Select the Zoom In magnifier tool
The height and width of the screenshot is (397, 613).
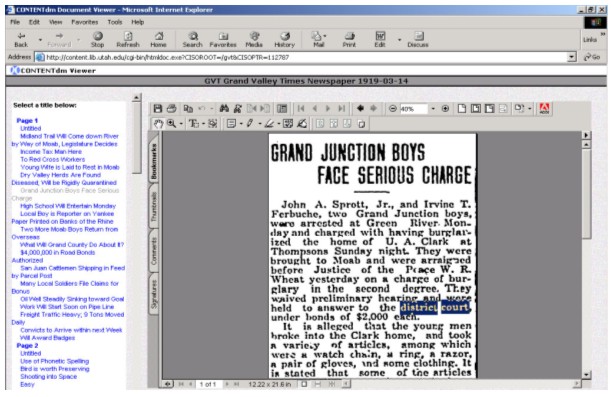[x=172, y=124]
